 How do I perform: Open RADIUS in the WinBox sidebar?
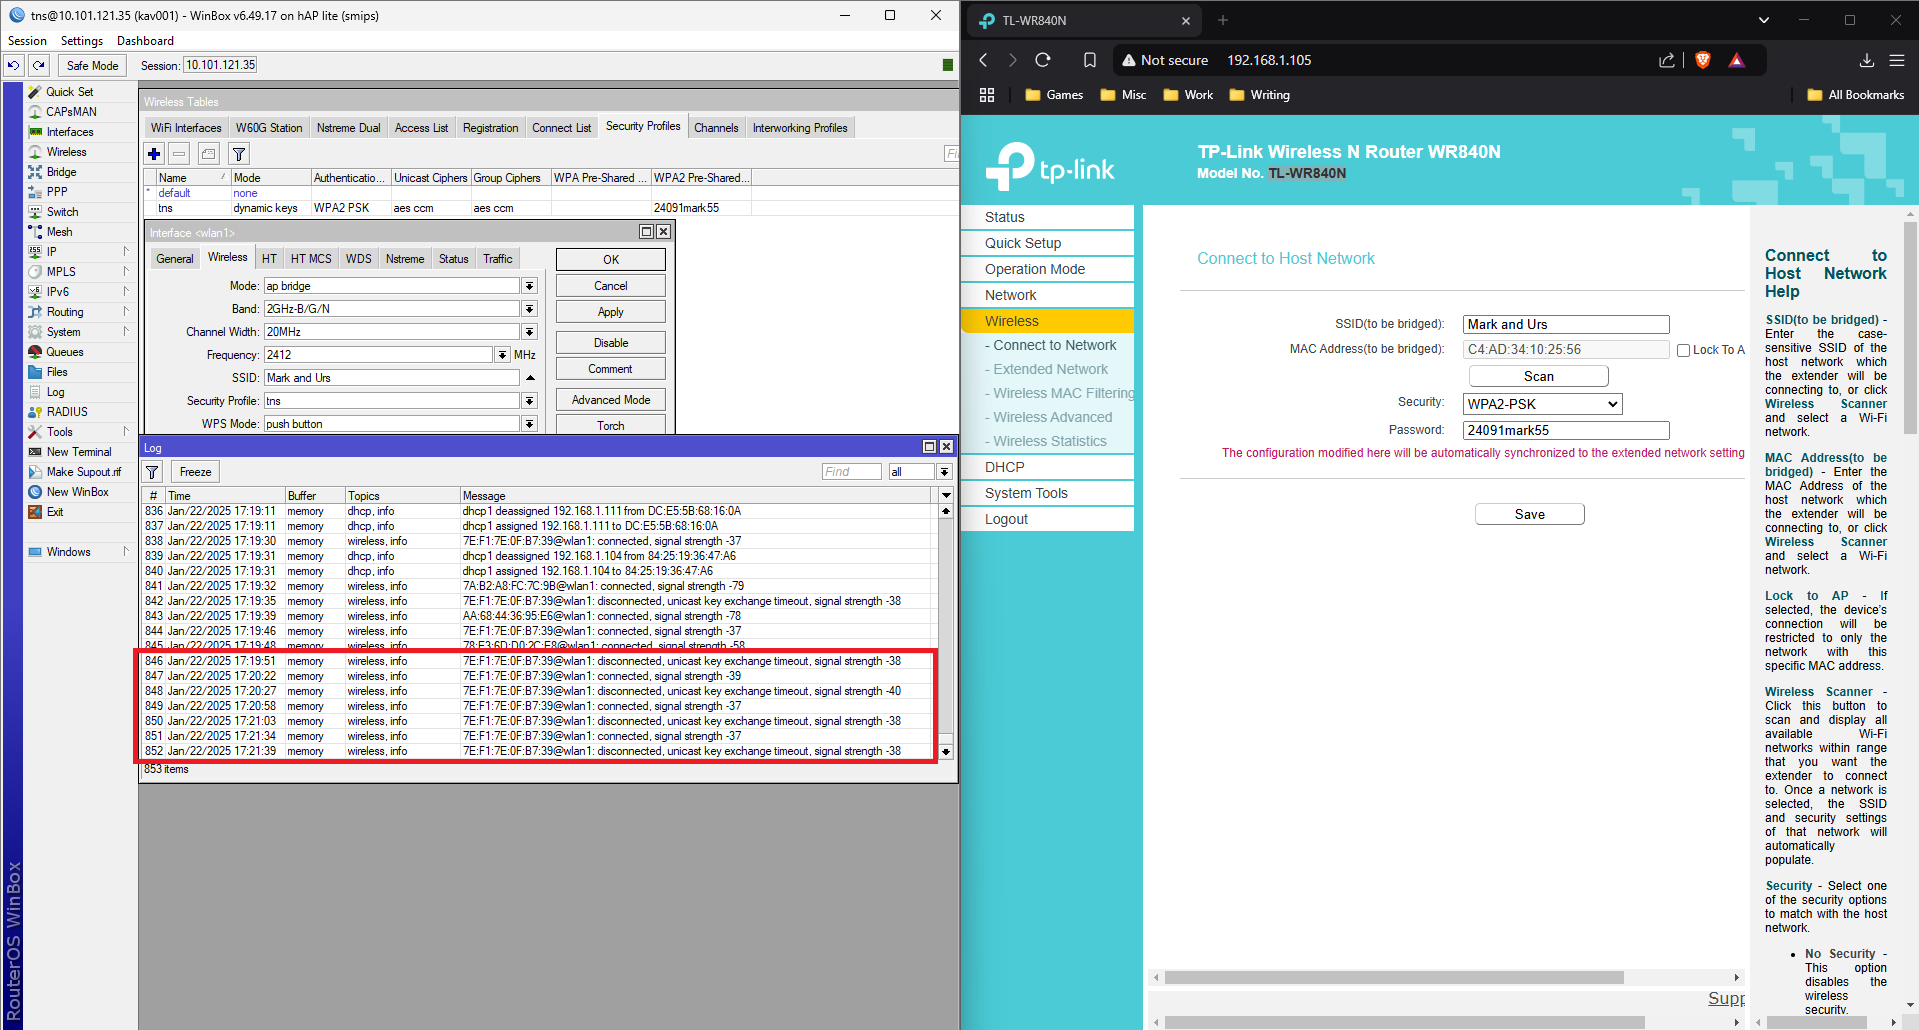coord(67,412)
